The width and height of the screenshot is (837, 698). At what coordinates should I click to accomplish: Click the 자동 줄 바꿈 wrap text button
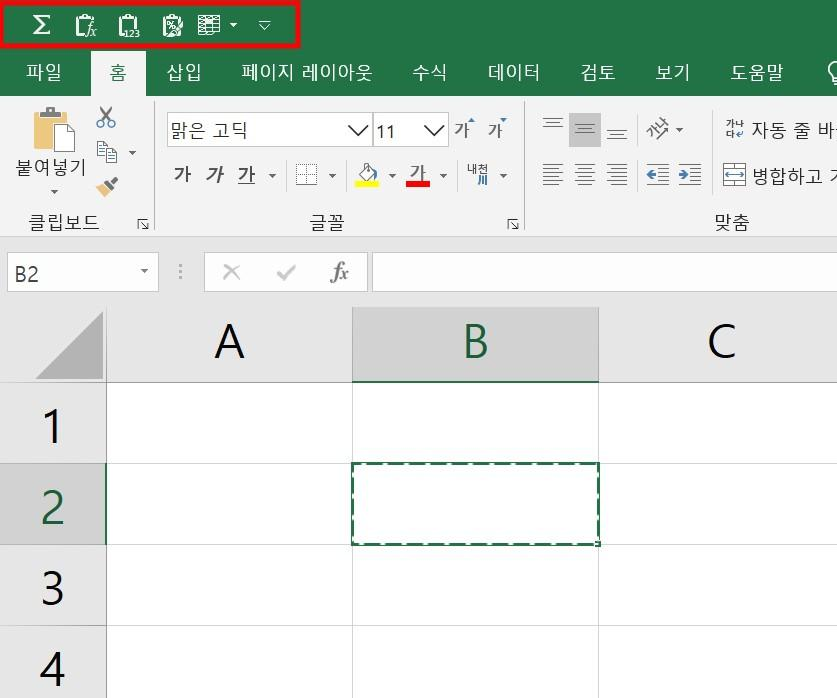780,129
